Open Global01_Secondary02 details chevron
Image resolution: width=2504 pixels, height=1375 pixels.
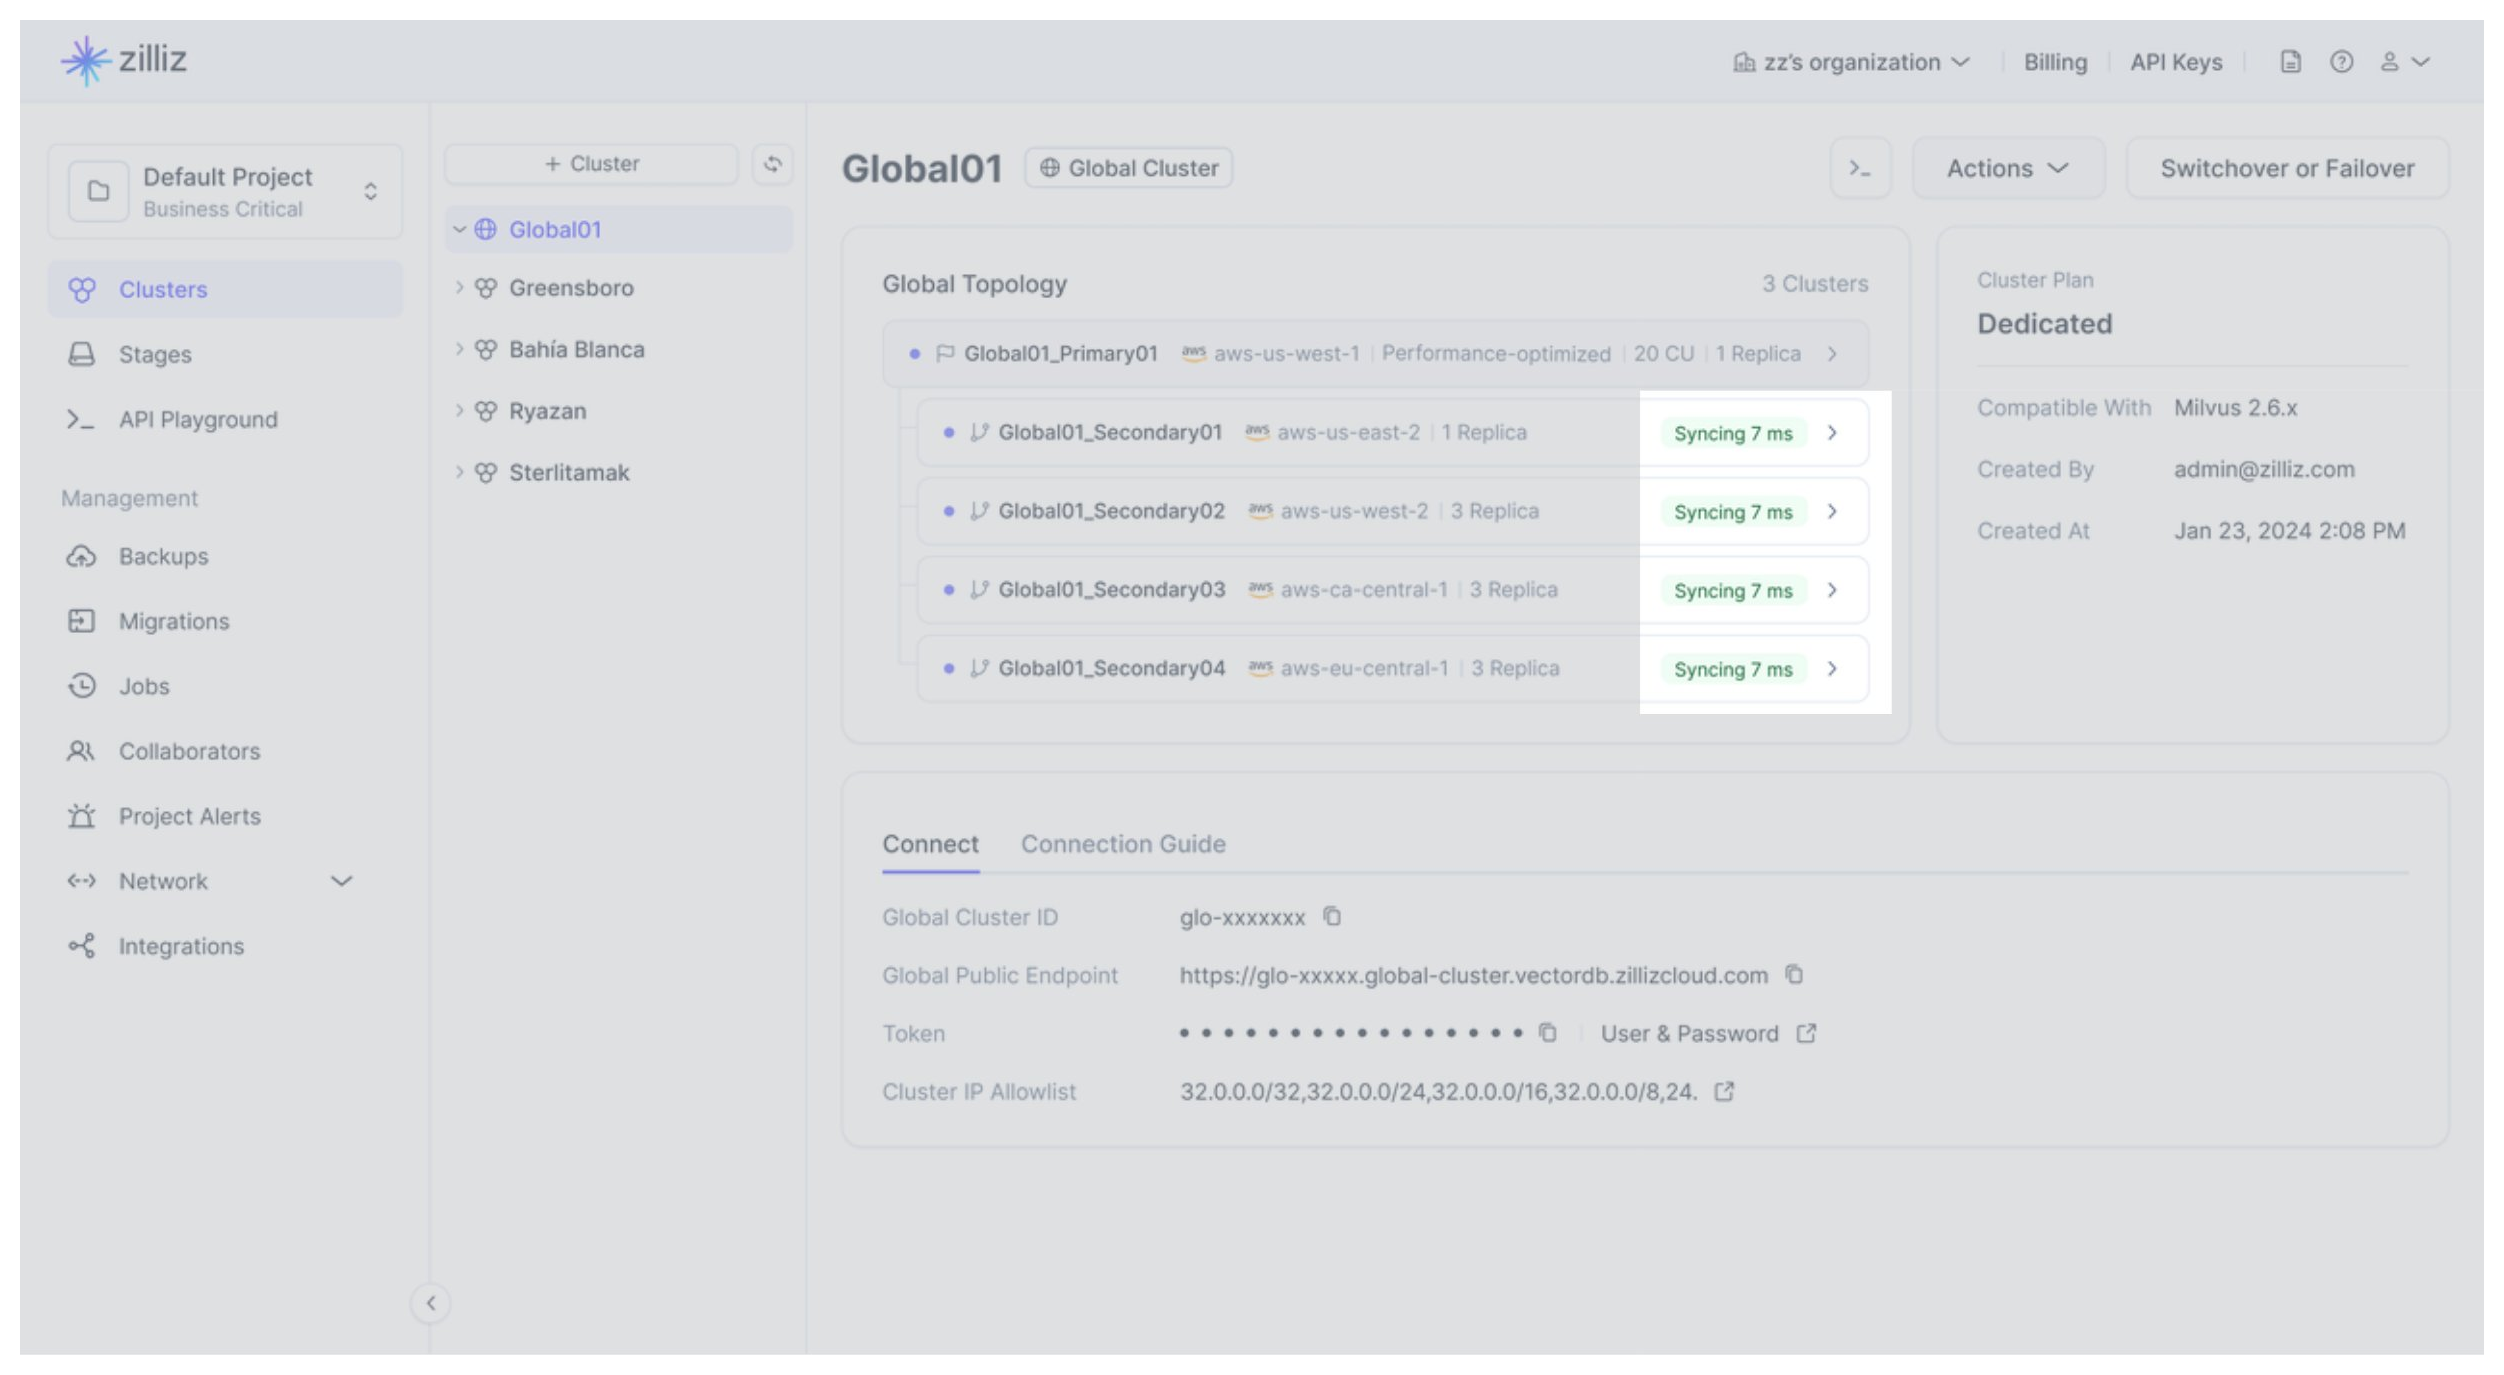(1832, 511)
